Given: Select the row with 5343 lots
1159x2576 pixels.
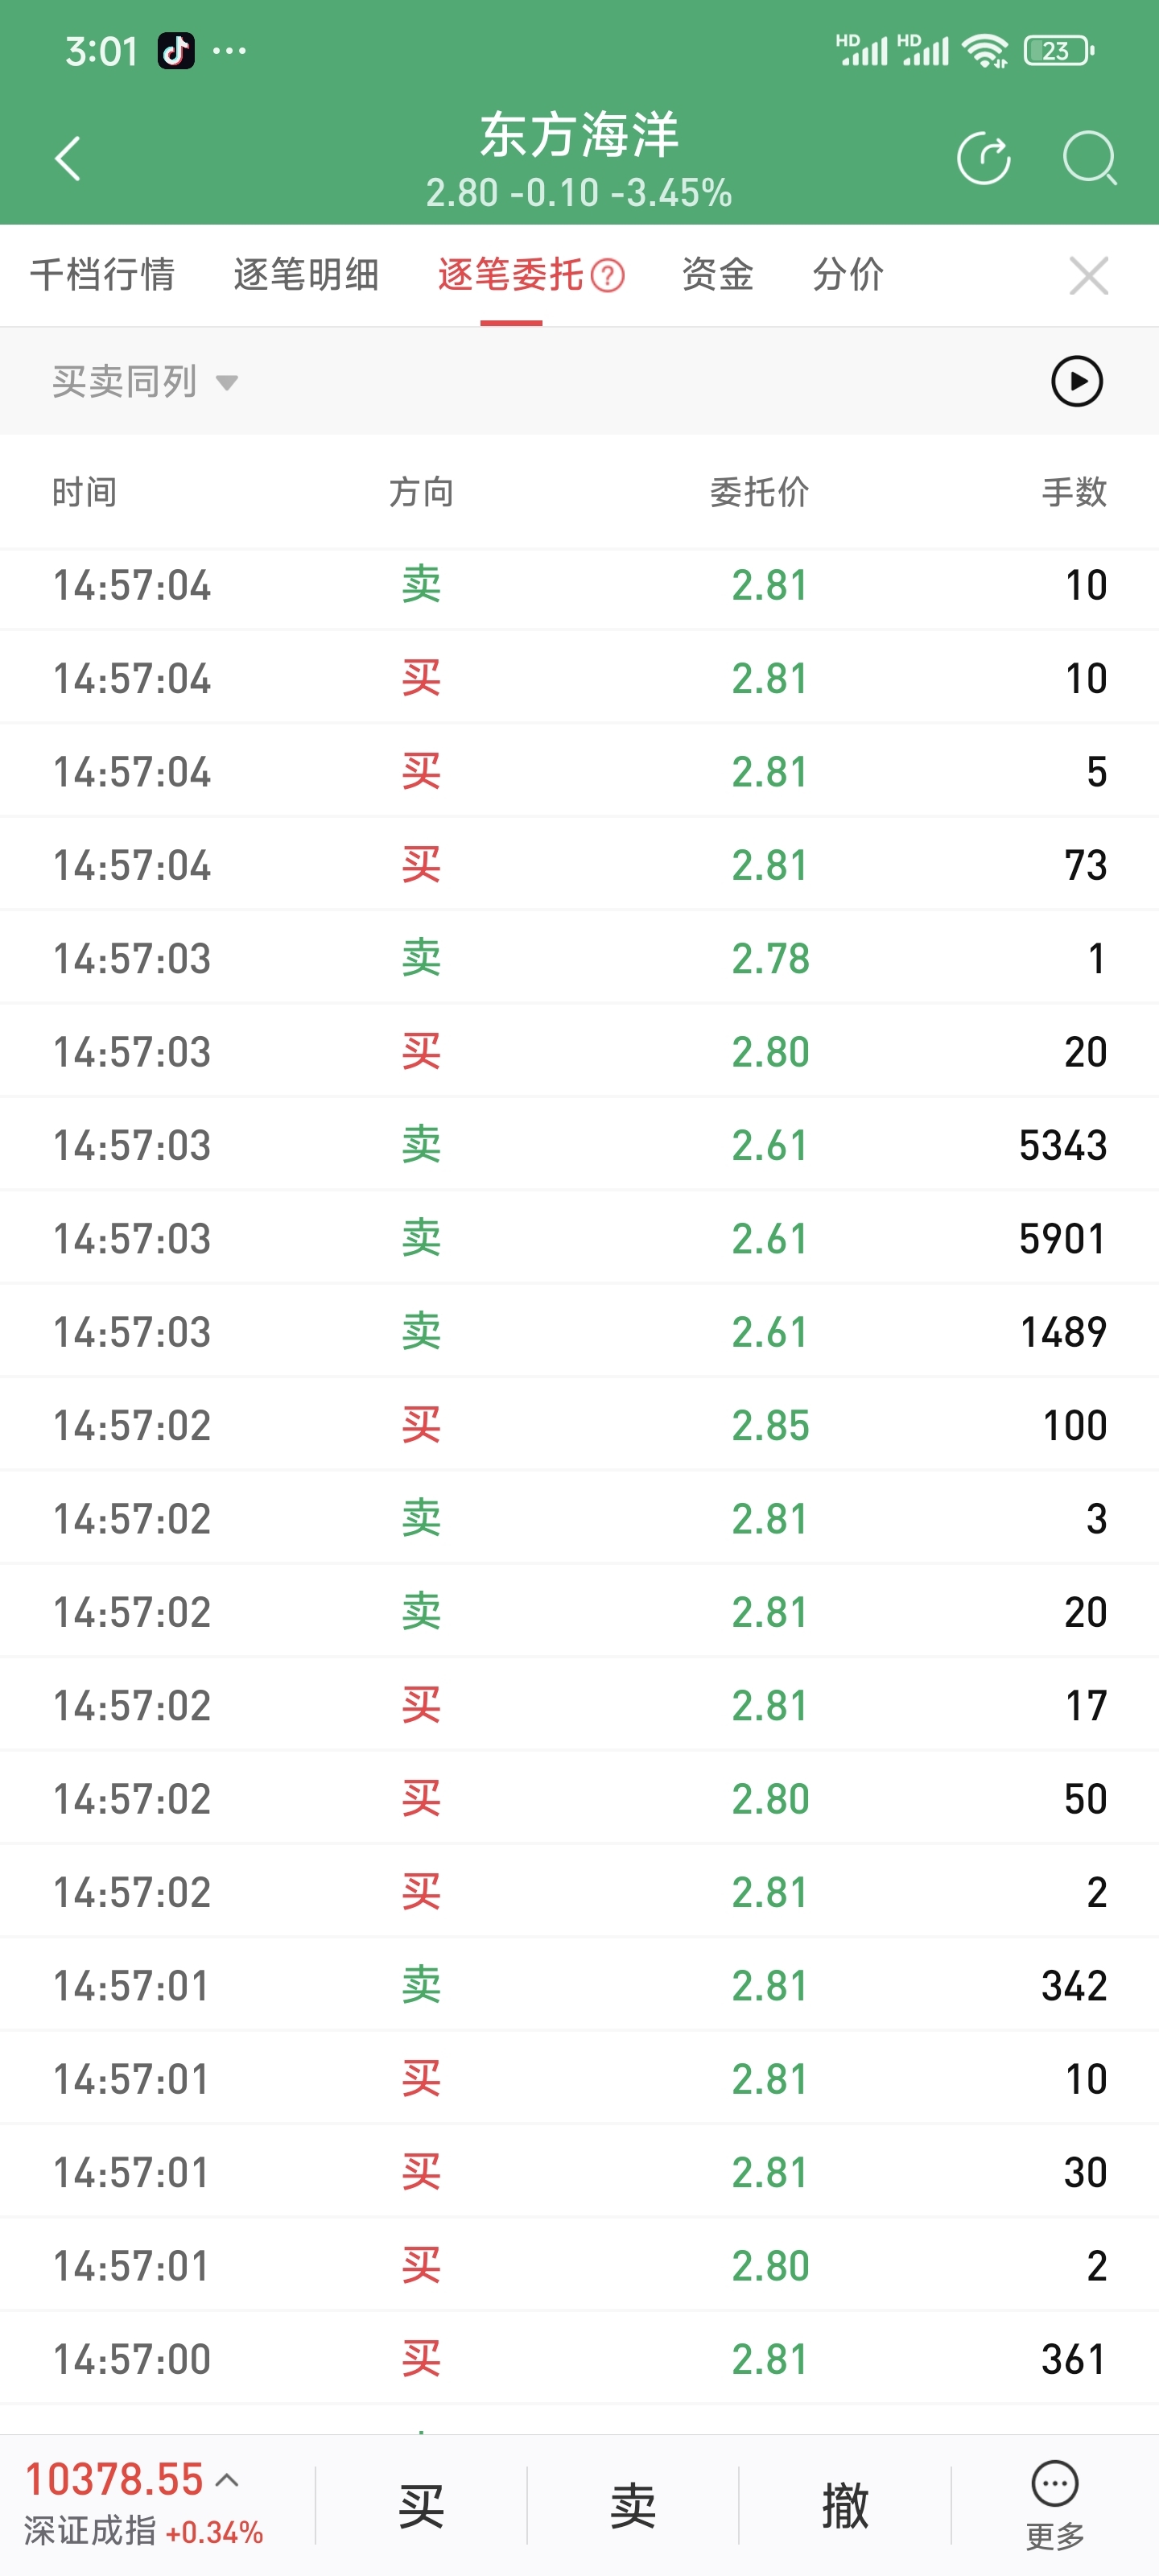Looking at the screenshot, I should coord(579,1145).
